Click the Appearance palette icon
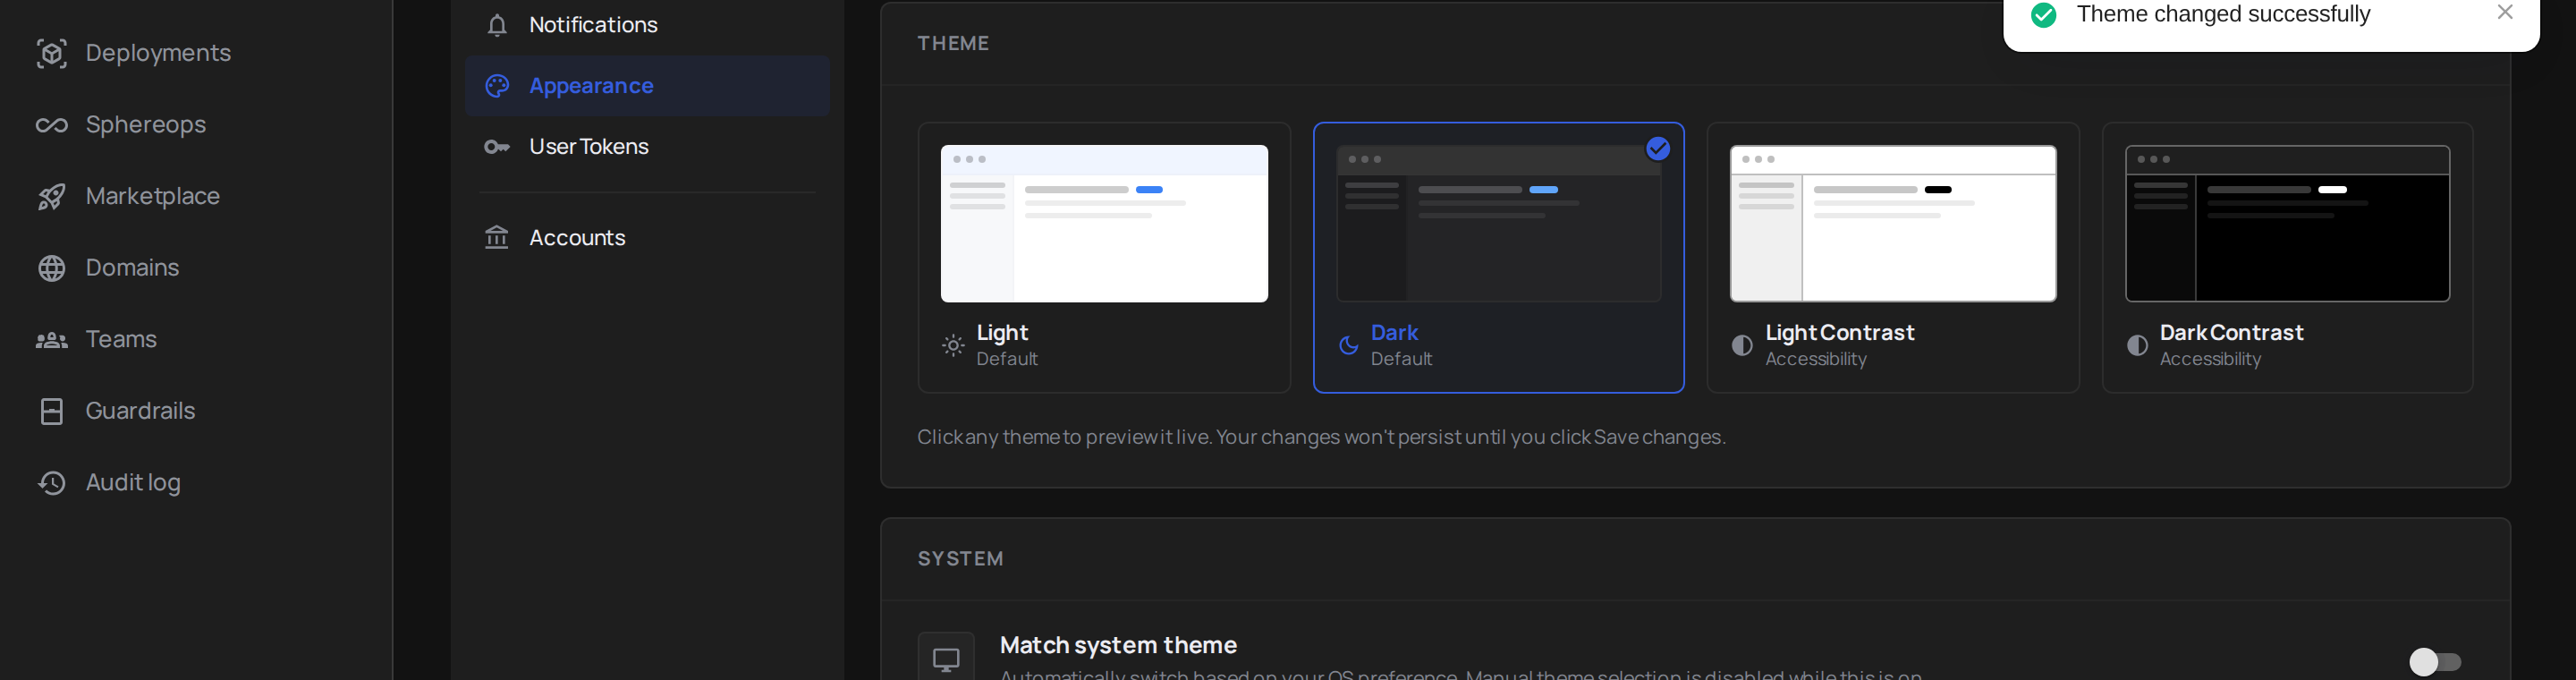 click(497, 86)
